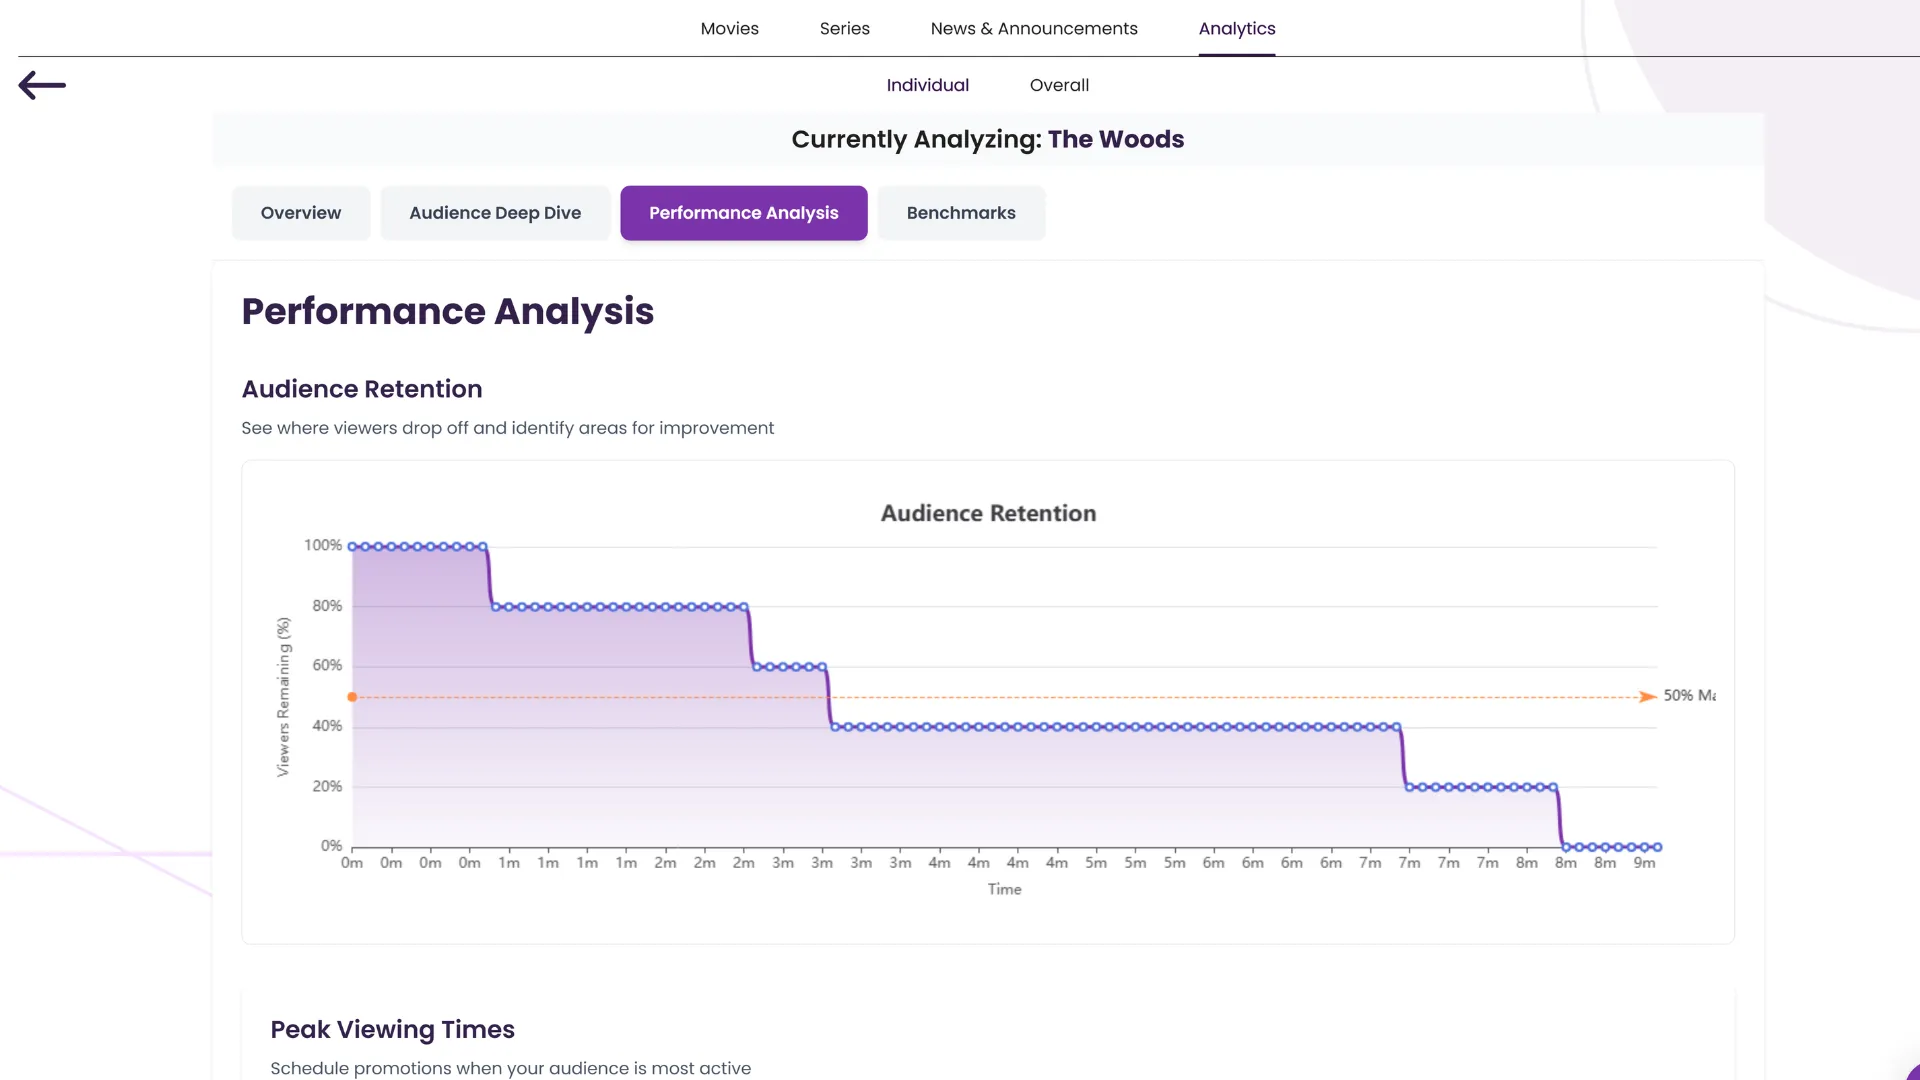
Task: View the Benchmarks section
Action: [x=961, y=212]
